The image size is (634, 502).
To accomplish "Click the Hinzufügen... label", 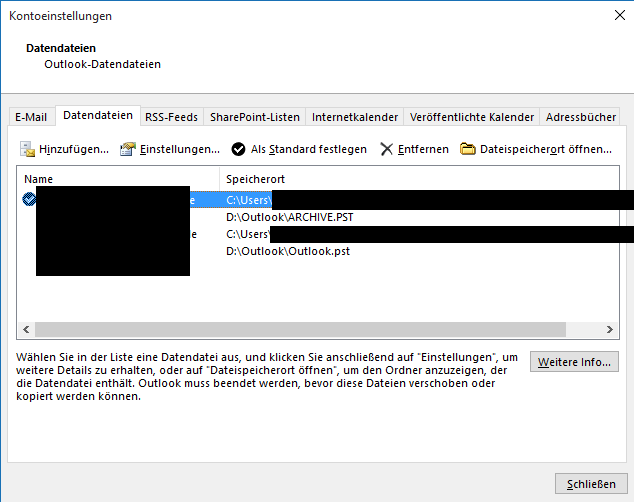I will pyautogui.click(x=74, y=149).
